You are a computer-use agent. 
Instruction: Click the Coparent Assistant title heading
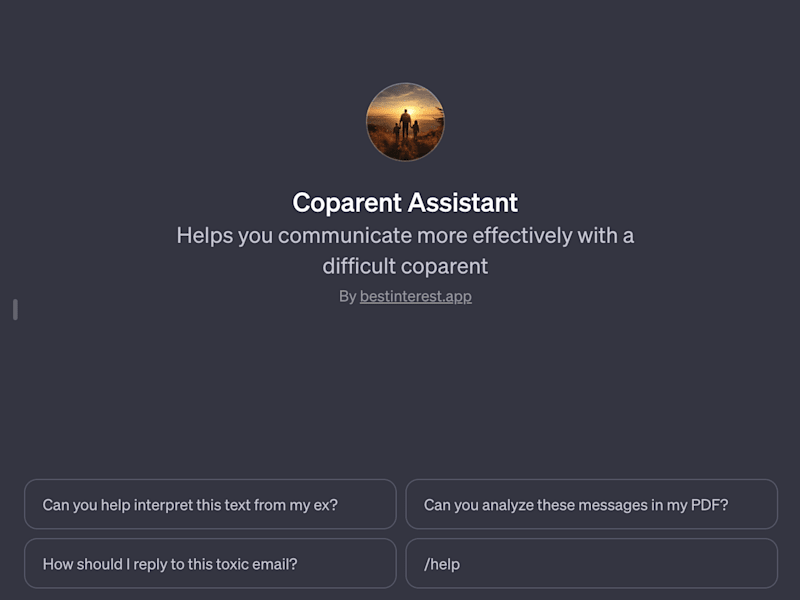(x=405, y=203)
